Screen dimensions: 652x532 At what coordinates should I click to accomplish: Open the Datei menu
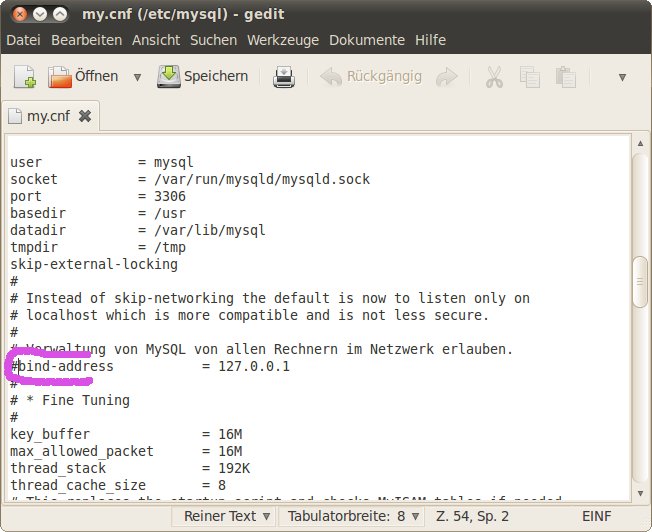click(24, 40)
